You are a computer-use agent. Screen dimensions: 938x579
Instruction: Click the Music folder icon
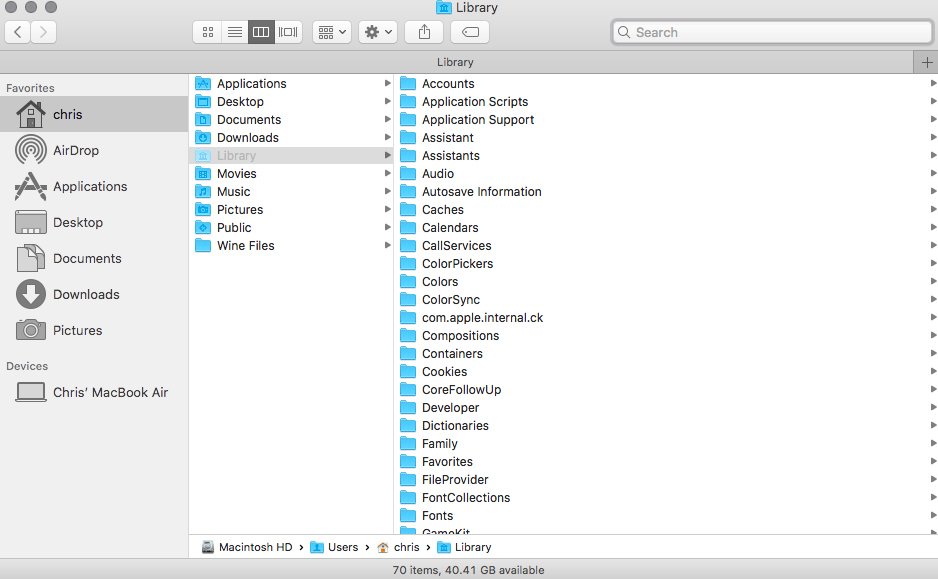point(203,191)
